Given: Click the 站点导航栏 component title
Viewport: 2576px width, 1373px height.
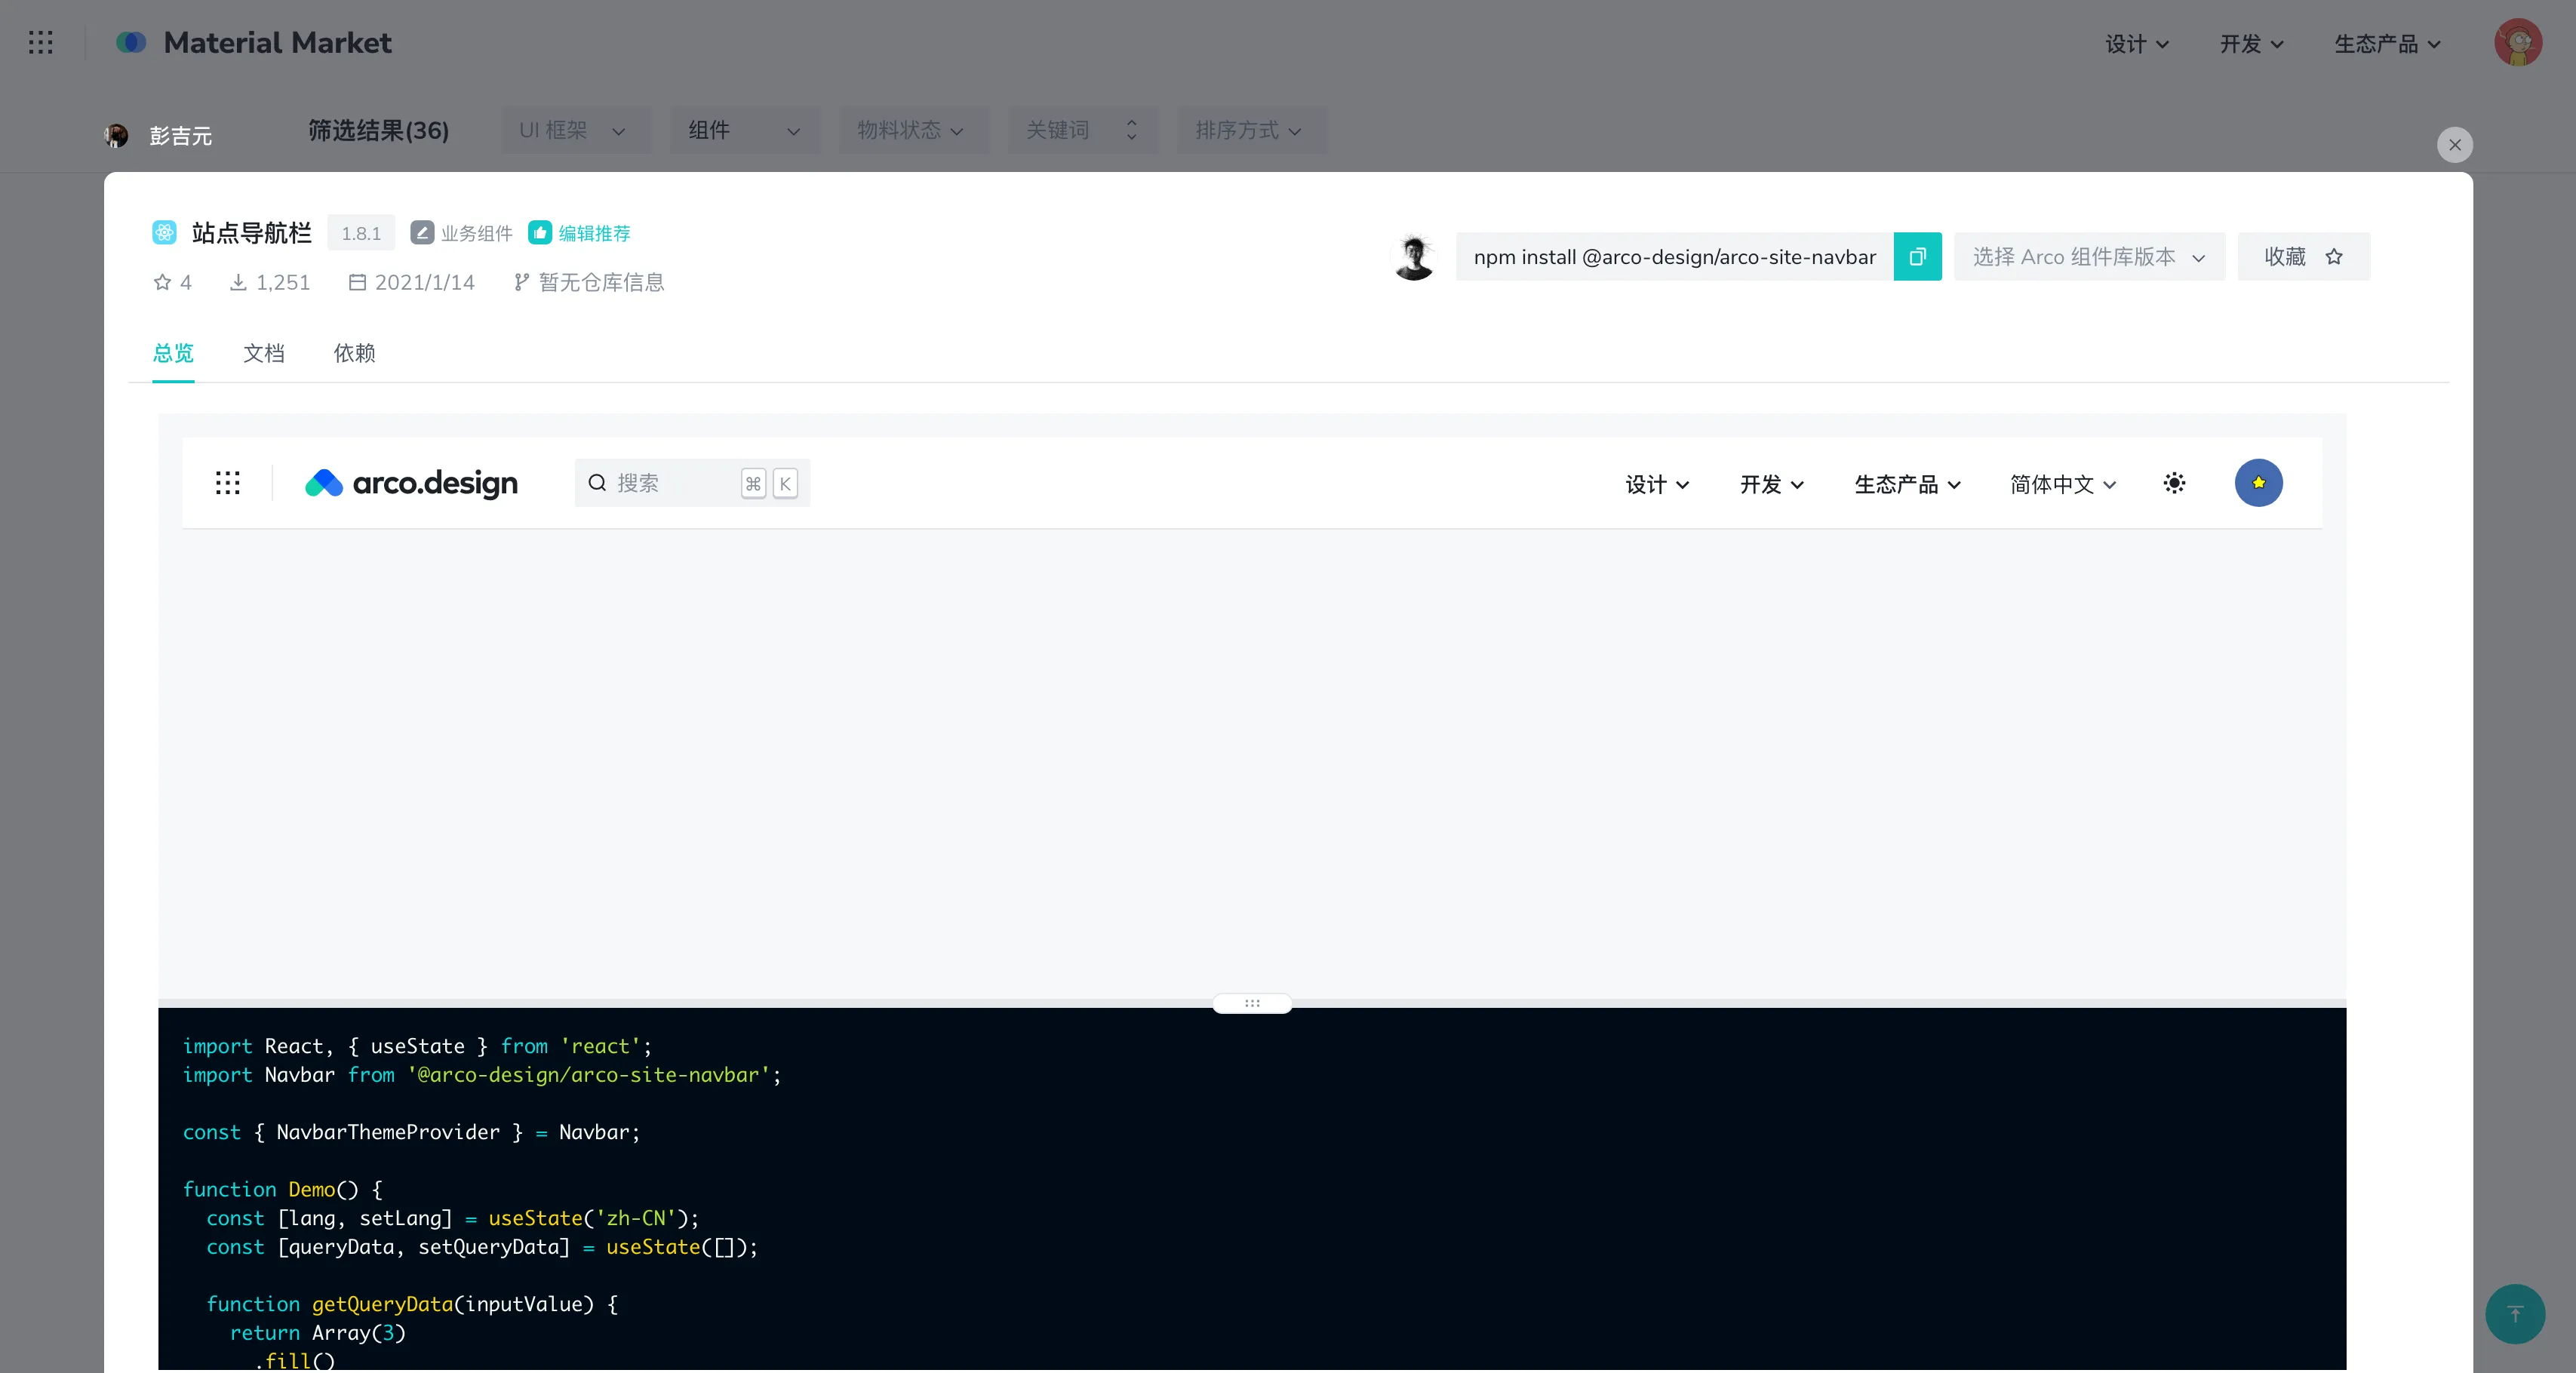Looking at the screenshot, I should coord(251,233).
